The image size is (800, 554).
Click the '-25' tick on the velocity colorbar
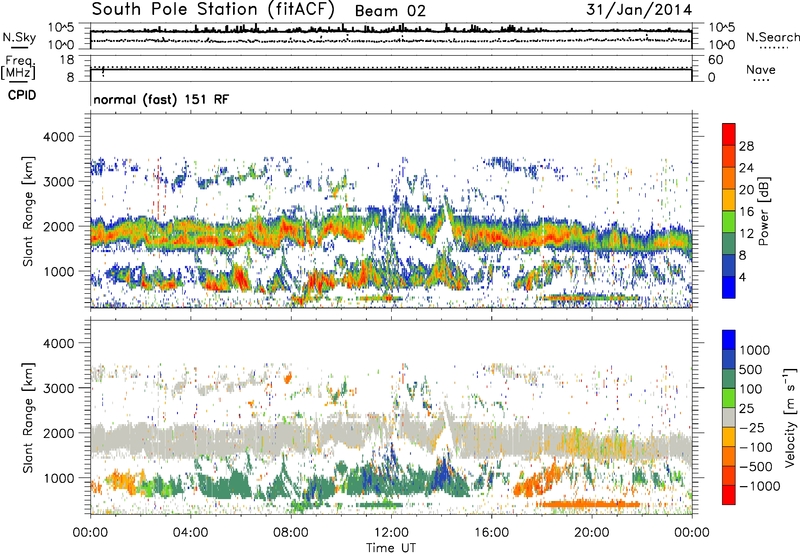[752, 427]
